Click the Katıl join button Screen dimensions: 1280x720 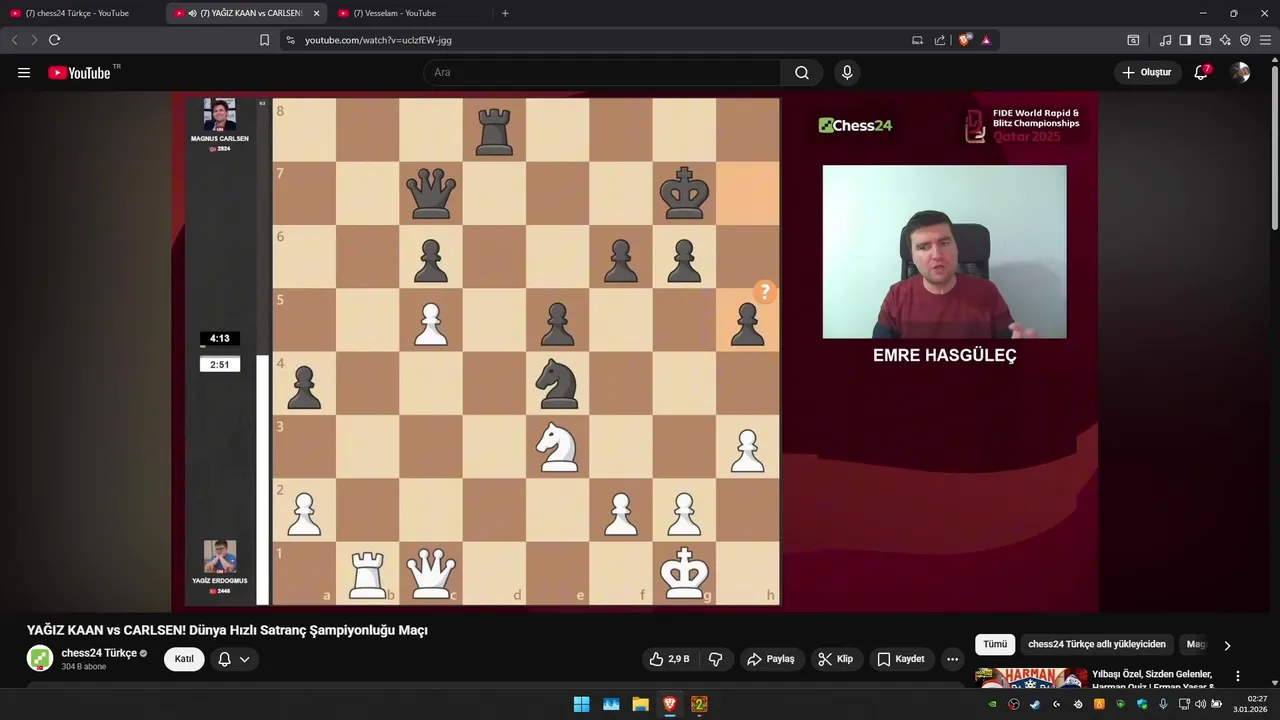click(x=184, y=659)
